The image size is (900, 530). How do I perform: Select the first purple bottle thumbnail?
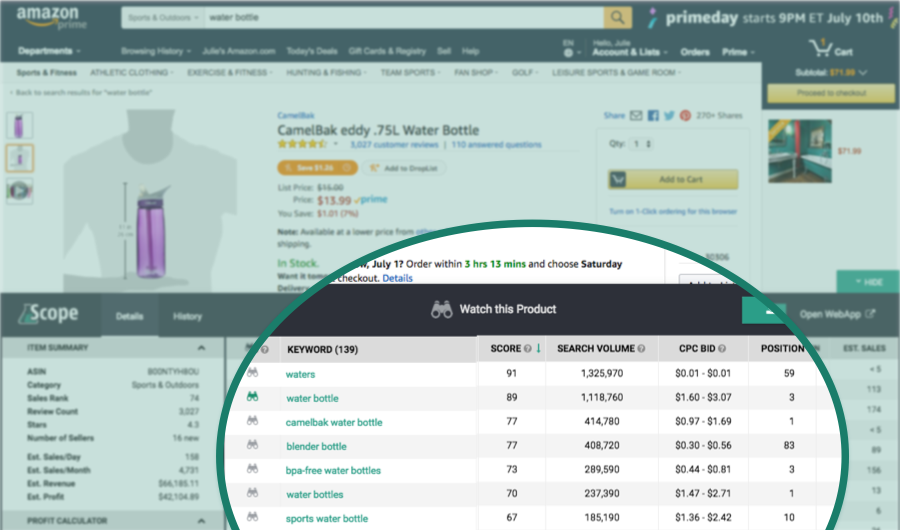pyautogui.click(x=20, y=125)
